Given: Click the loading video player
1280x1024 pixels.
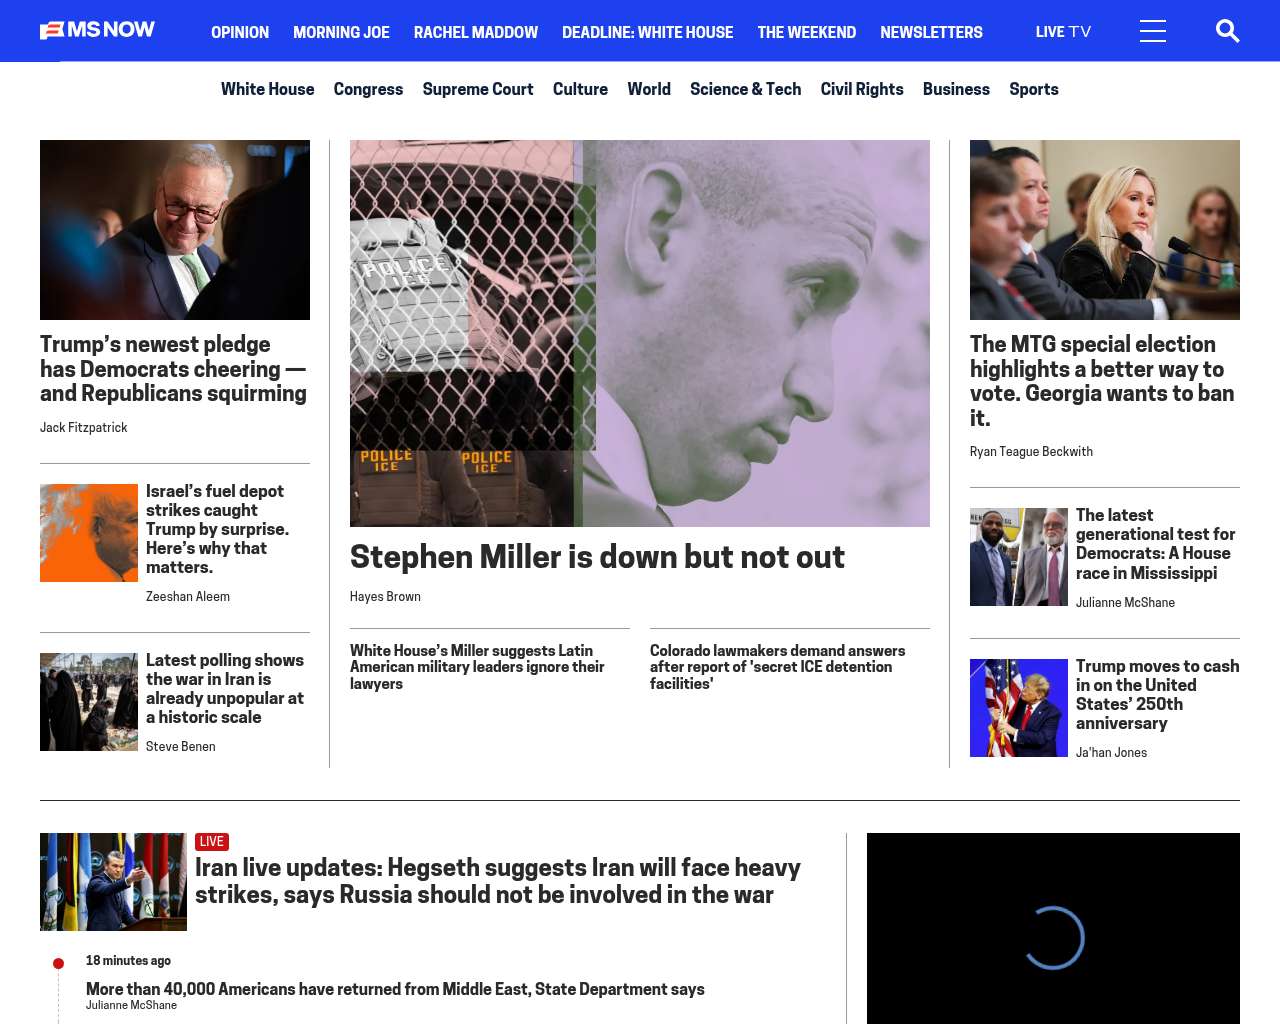Looking at the screenshot, I should [1053, 929].
